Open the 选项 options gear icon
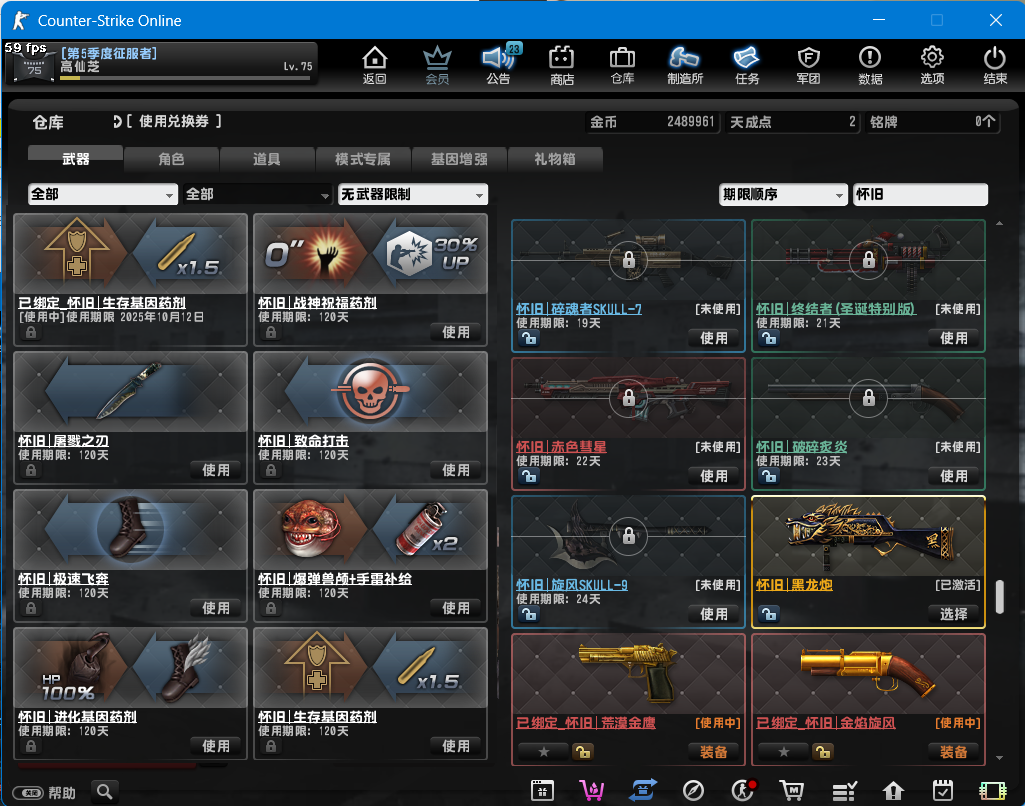 click(932, 65)
